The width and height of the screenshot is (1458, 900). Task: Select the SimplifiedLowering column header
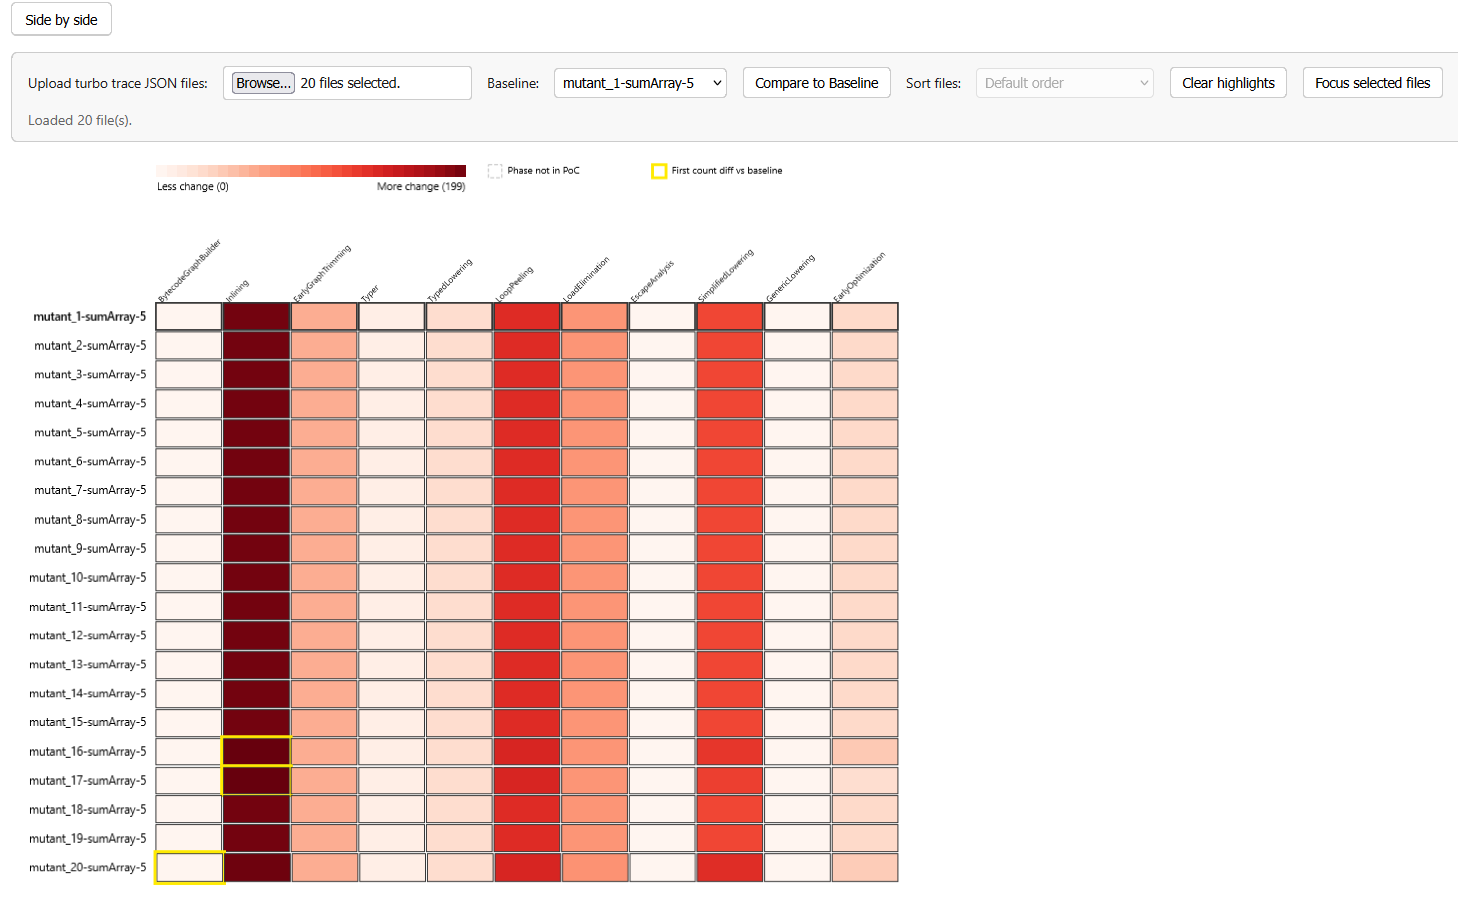pyautogui.click(x=726, y=275)
